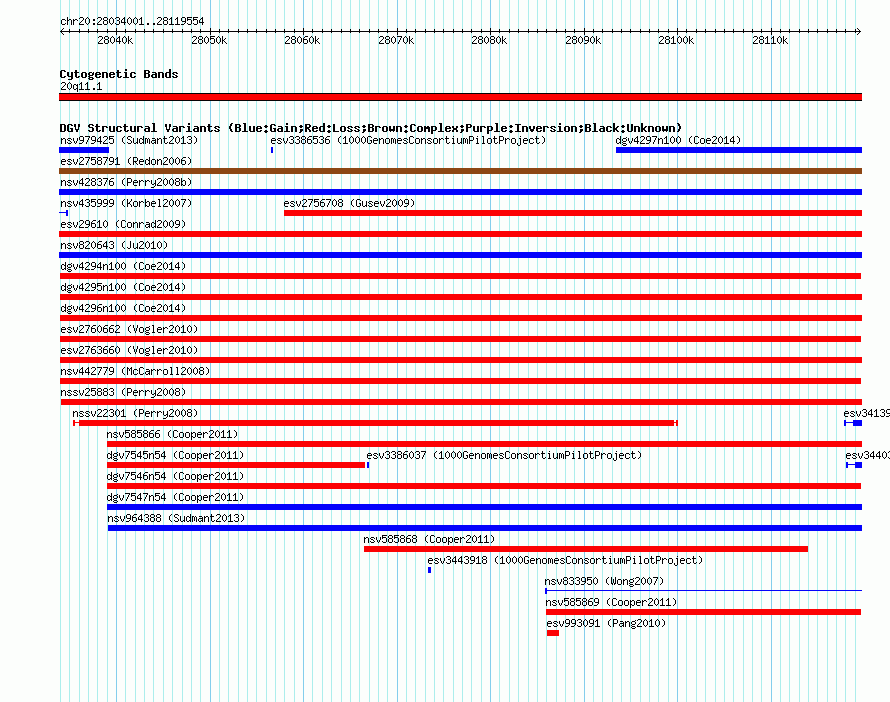890x702 pixels.
Task: Open esv2763660 (Vogler2010) variant
Action: [x=129, y=350]
